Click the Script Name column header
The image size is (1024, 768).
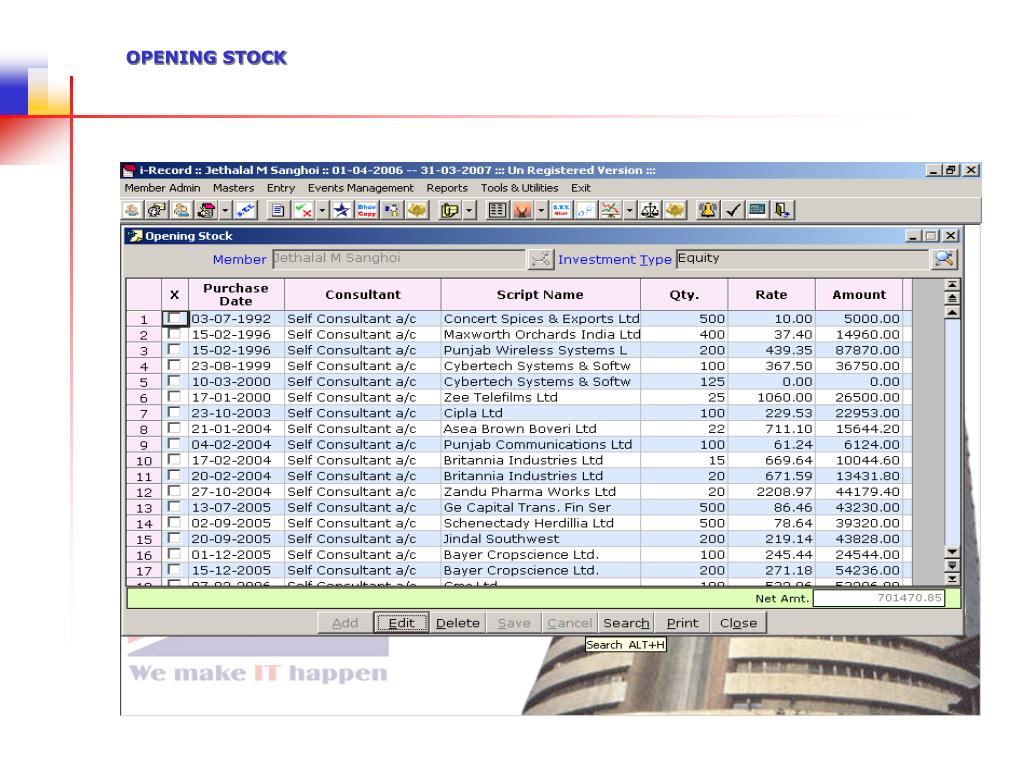pos(540,295)
